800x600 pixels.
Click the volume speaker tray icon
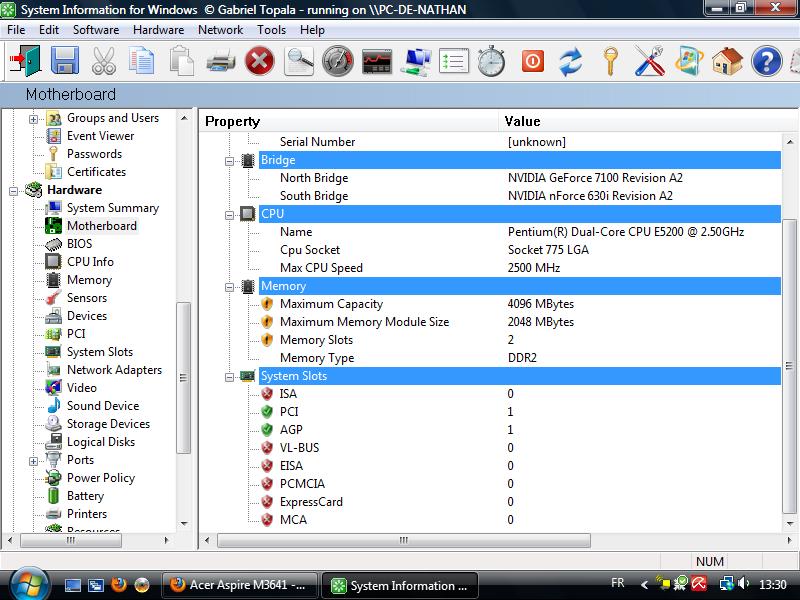pos(743,584)
